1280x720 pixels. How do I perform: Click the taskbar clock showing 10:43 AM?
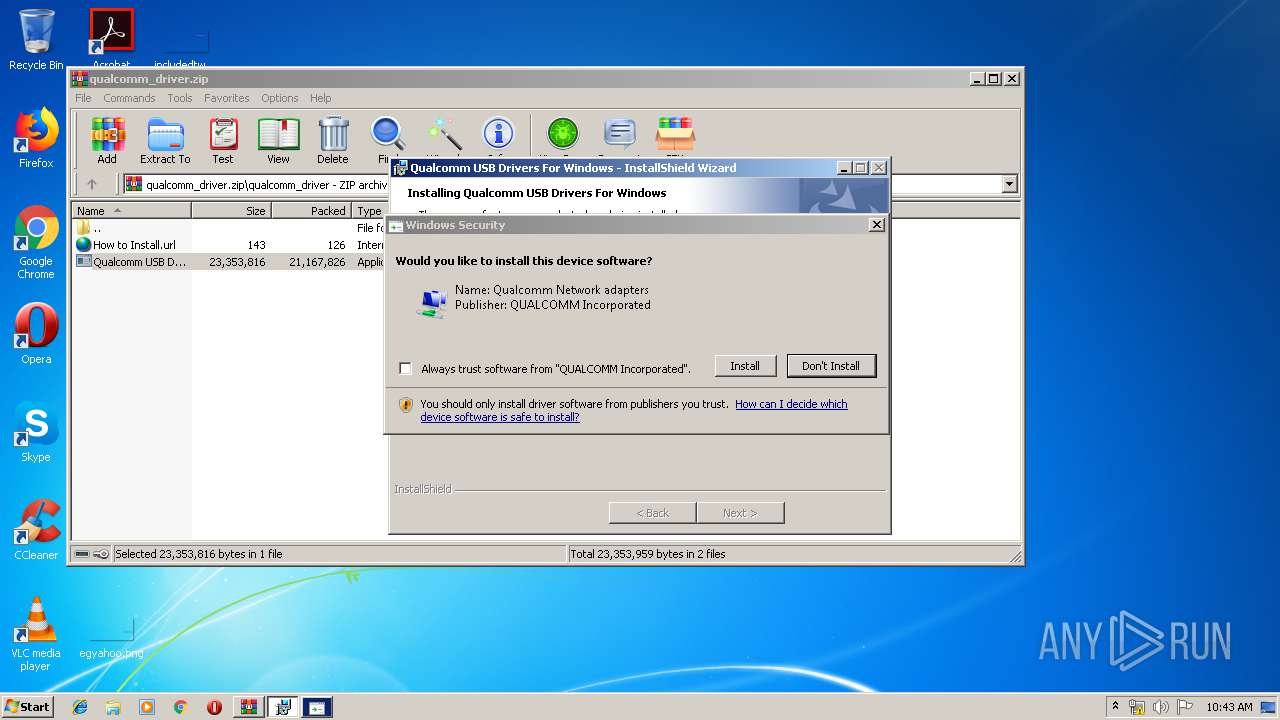(1229, 707)
